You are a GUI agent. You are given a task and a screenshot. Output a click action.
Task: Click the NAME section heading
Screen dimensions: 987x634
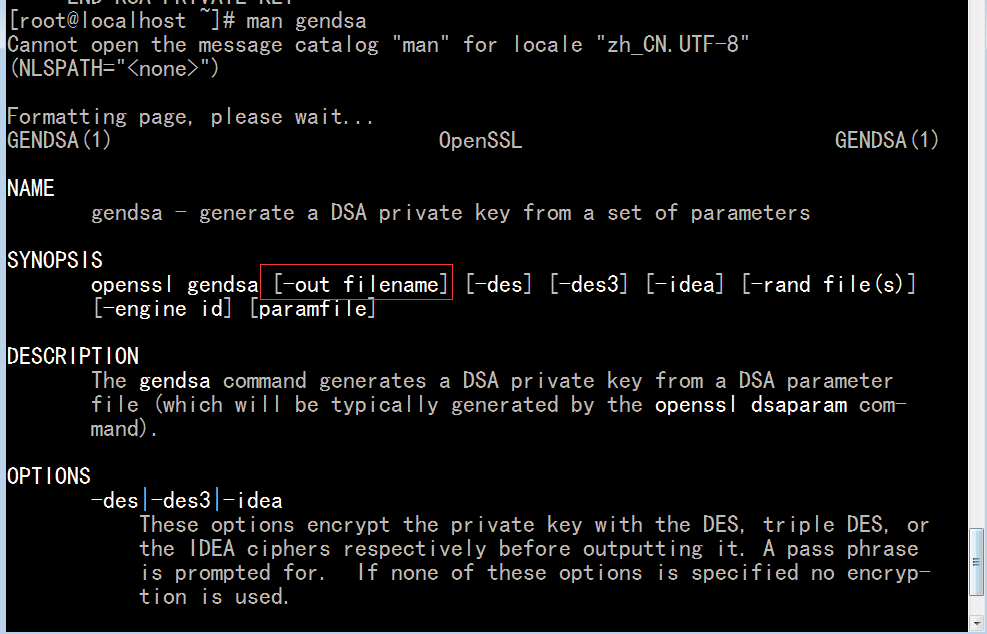[x=31, y=188]
